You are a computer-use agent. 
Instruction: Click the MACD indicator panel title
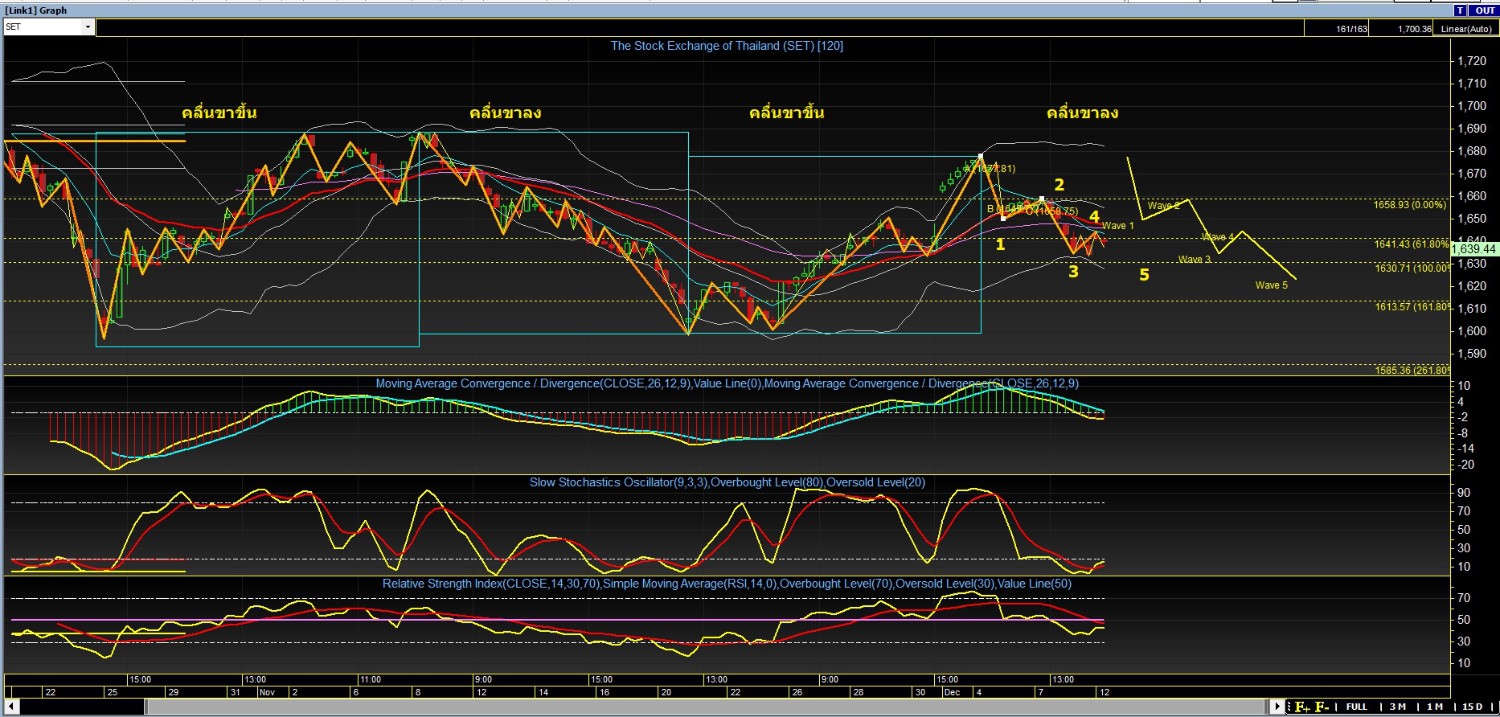point(727,383)
